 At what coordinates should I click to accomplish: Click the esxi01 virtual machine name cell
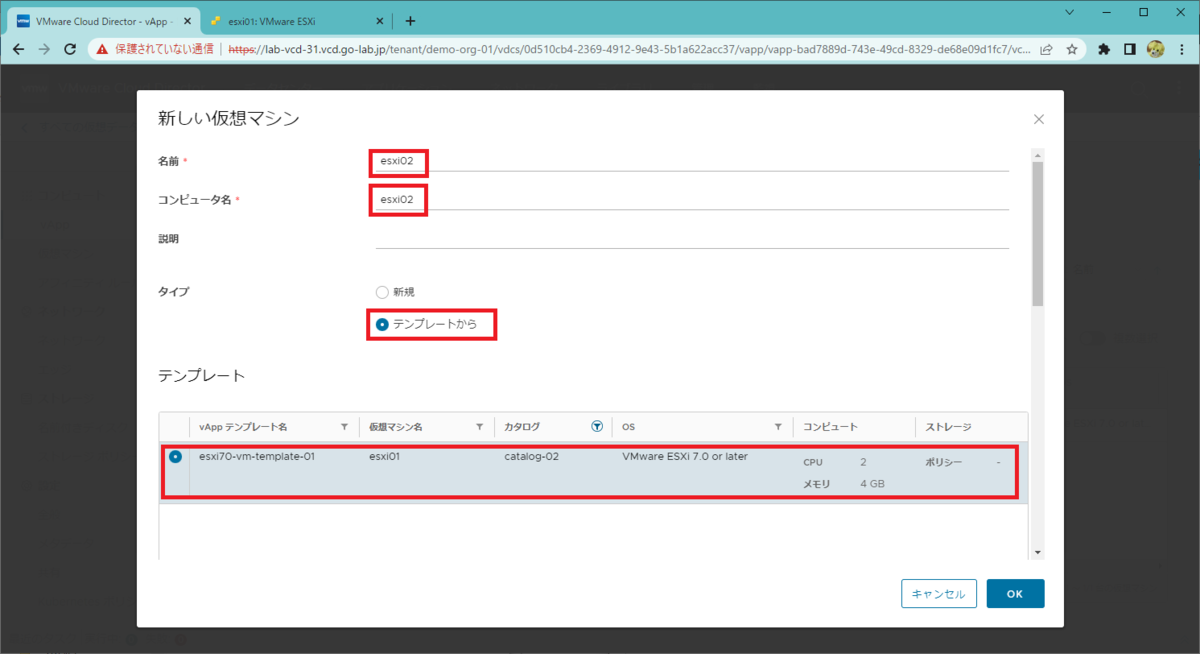tap(385, 457)
